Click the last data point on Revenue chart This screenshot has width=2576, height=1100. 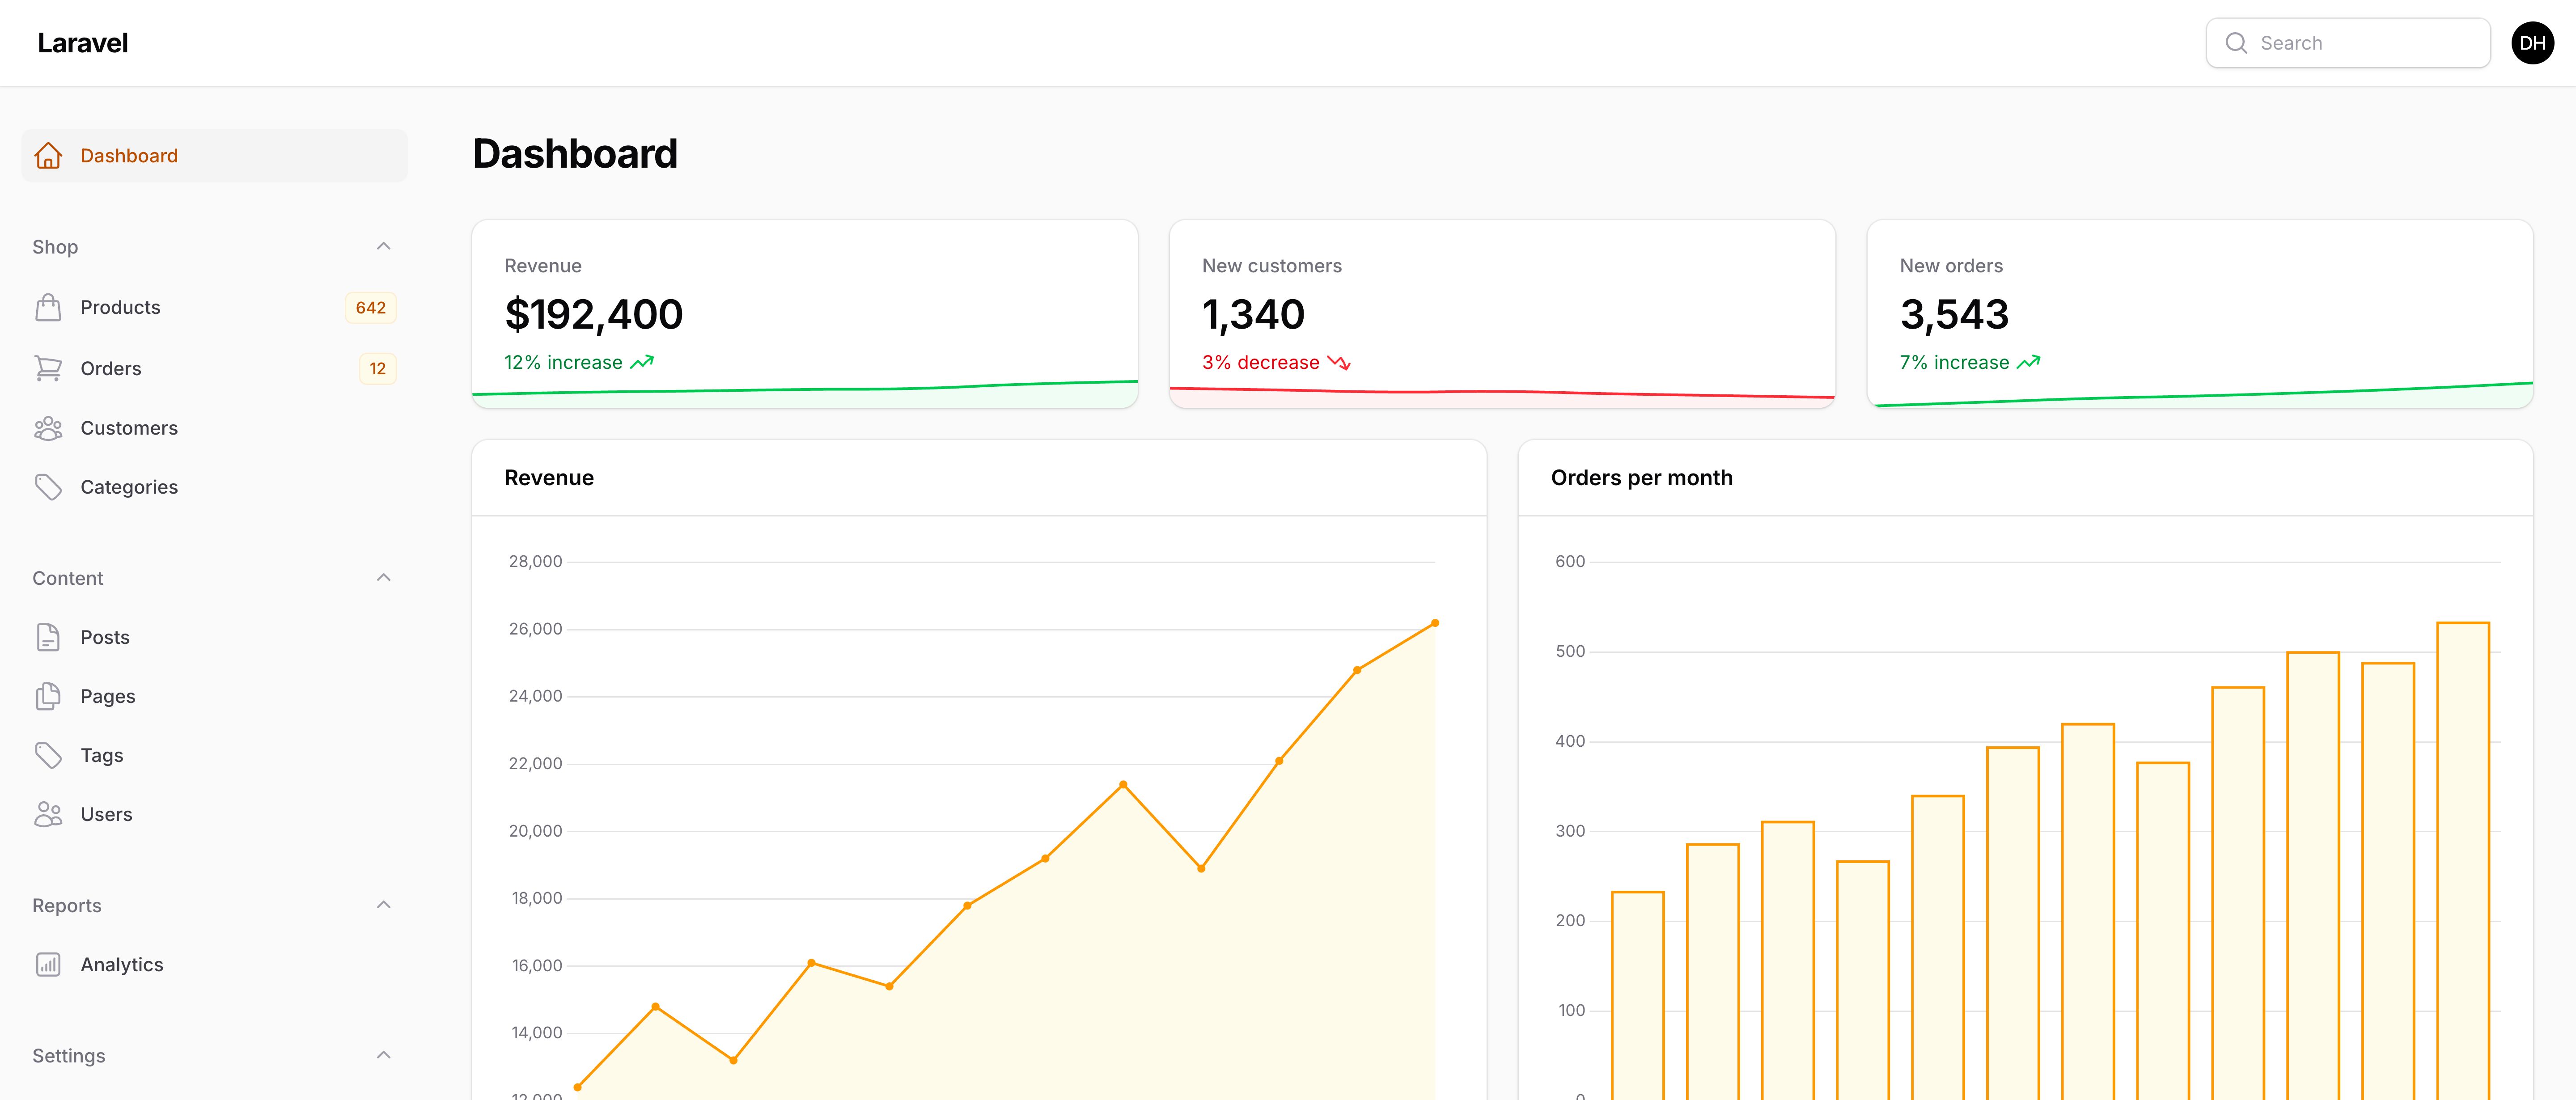1435,623
